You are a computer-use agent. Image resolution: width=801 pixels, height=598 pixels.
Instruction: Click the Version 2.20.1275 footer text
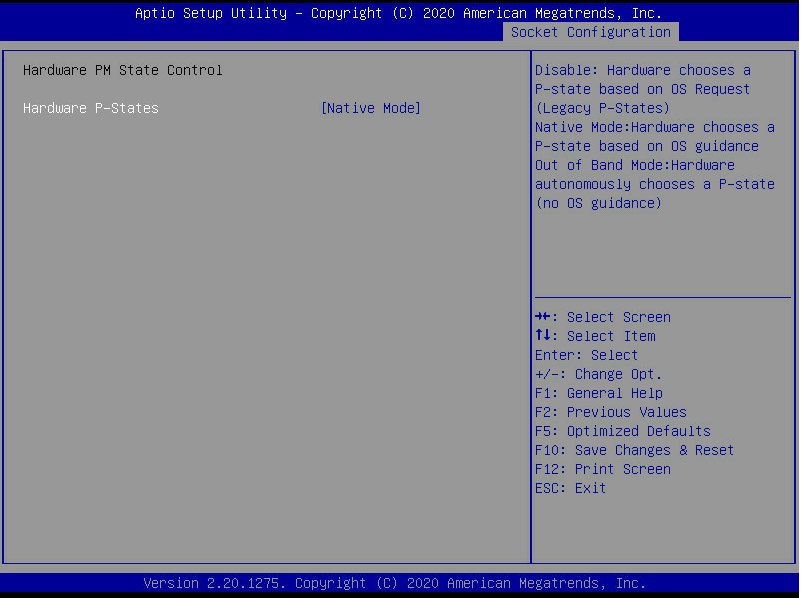click(394, 583)
